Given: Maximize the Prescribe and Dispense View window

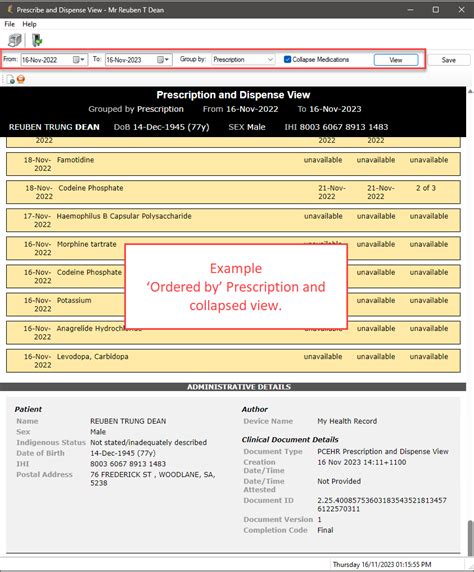Looking at the screenshot, I should click(x=436, y=9).
